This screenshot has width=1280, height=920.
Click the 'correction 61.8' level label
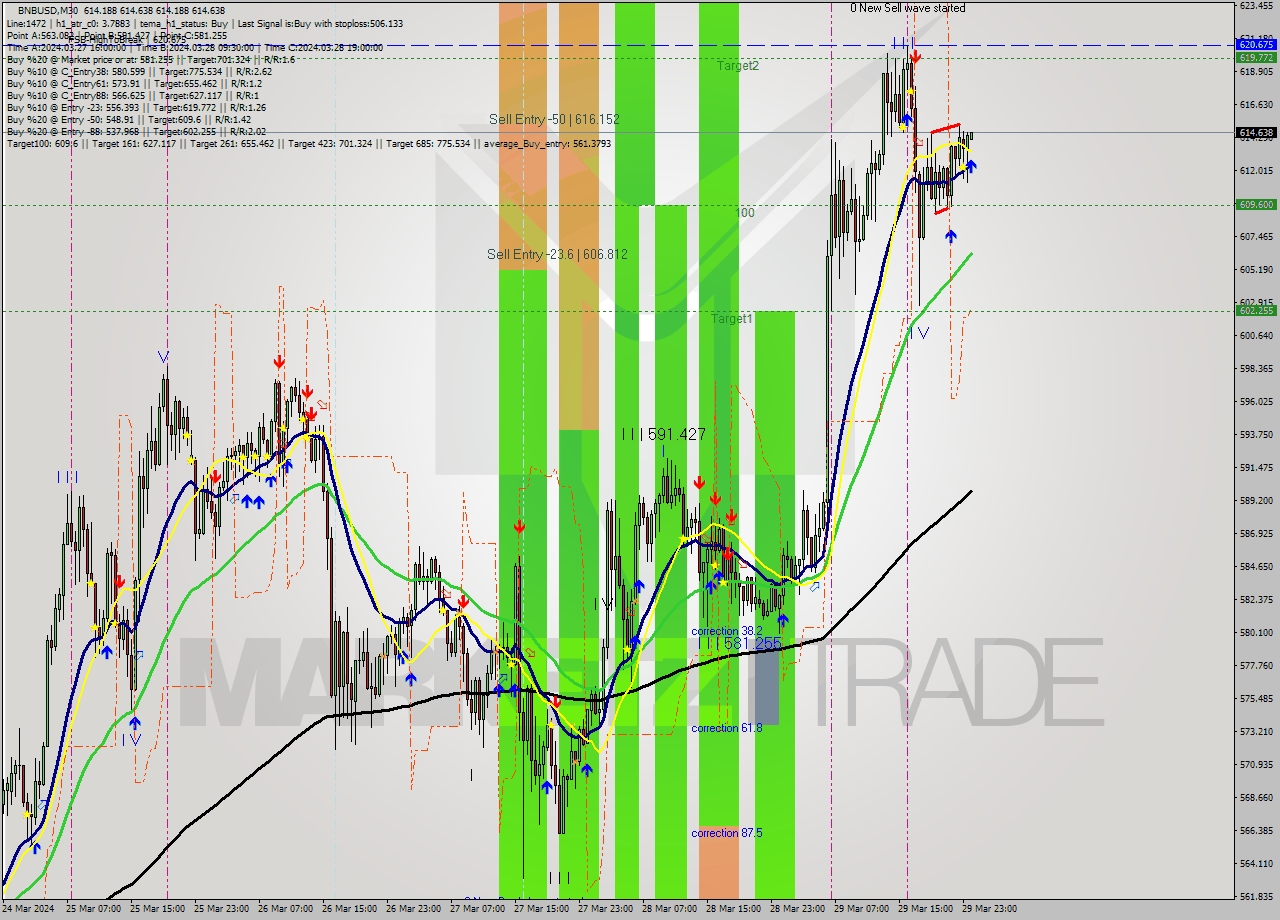[726, 728]
